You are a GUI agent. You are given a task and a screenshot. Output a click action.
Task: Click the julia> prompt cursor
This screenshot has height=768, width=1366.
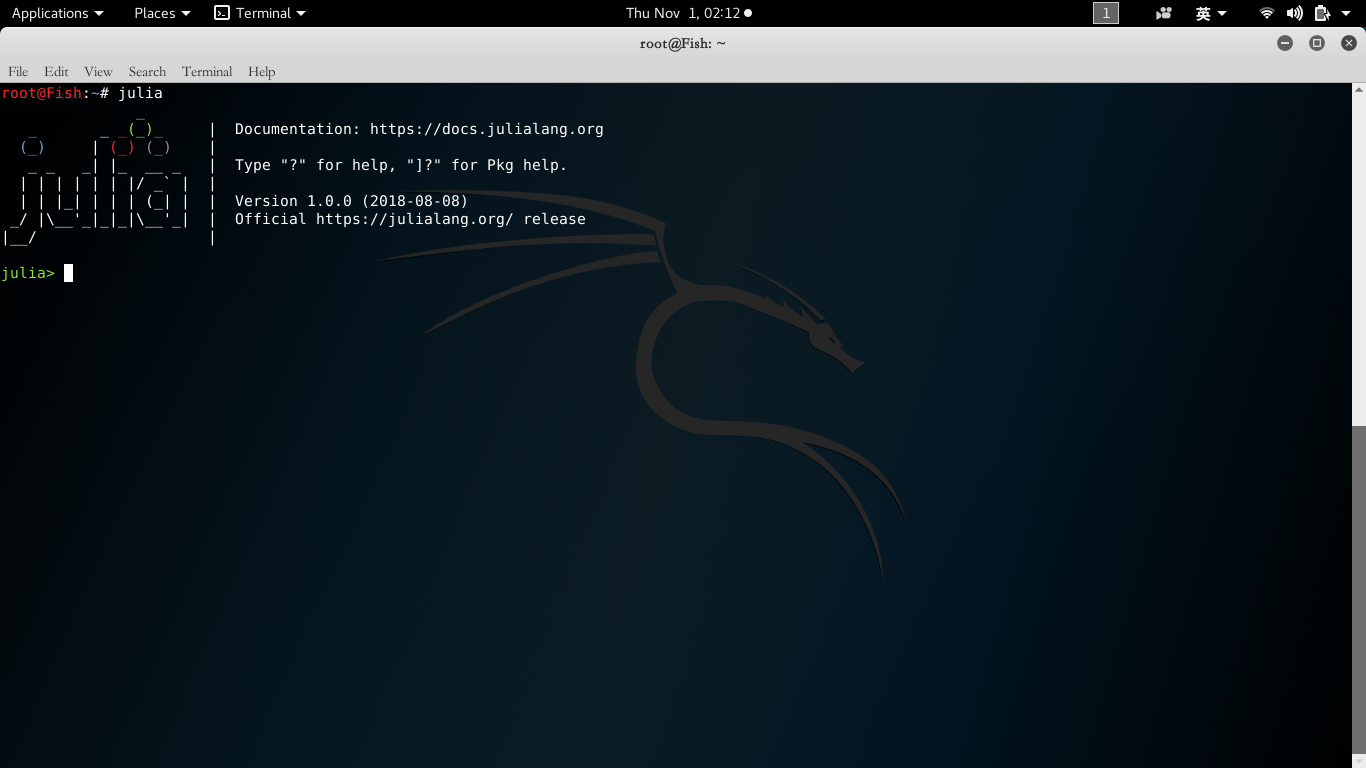[x=68, y=273]
